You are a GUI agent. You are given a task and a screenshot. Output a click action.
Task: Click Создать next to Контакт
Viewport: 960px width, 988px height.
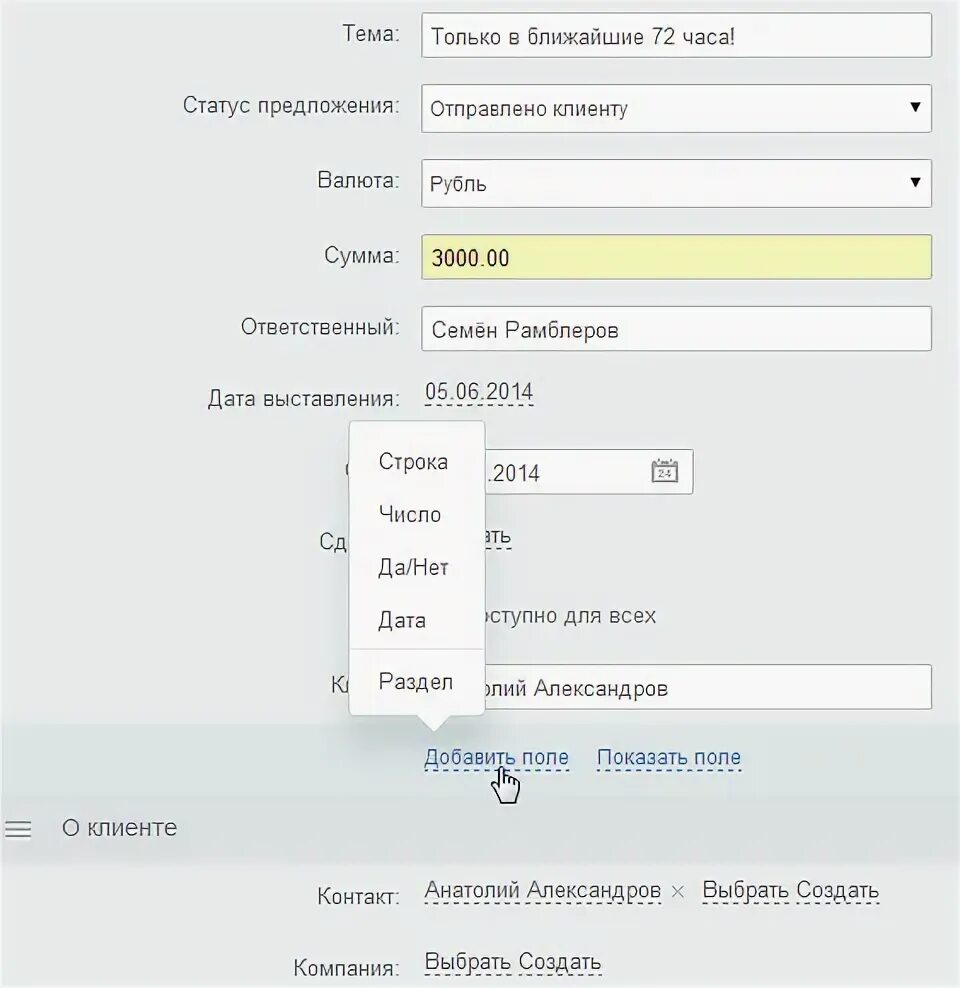[x=837, y=890]
